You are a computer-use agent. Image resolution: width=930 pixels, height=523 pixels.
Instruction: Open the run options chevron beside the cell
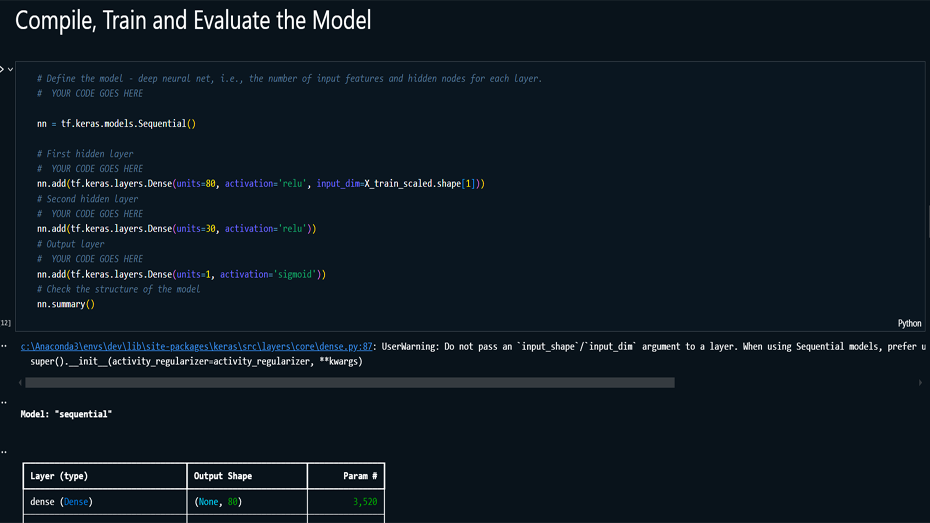[x=11, y=69]
